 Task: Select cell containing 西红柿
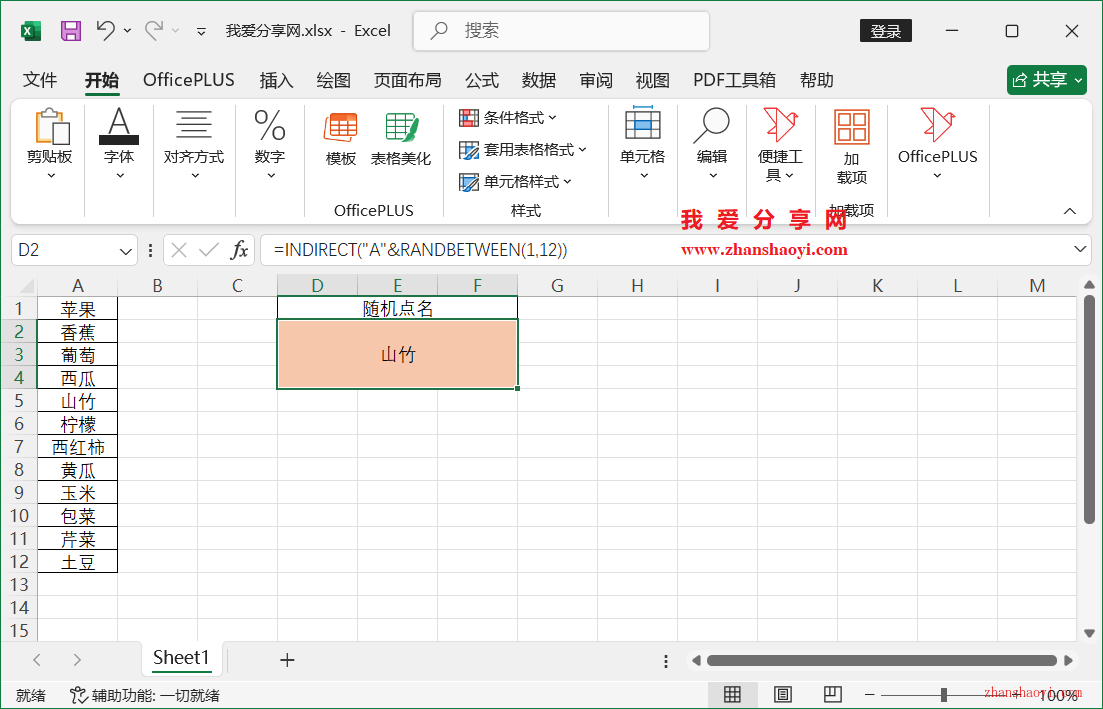coord(77,447)
